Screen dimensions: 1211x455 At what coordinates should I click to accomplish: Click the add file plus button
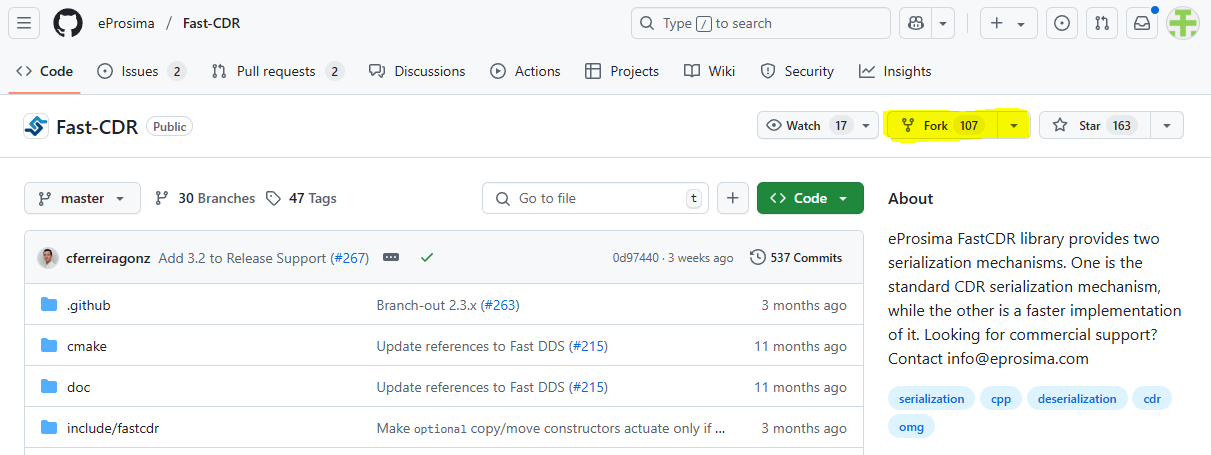[732, 198]
